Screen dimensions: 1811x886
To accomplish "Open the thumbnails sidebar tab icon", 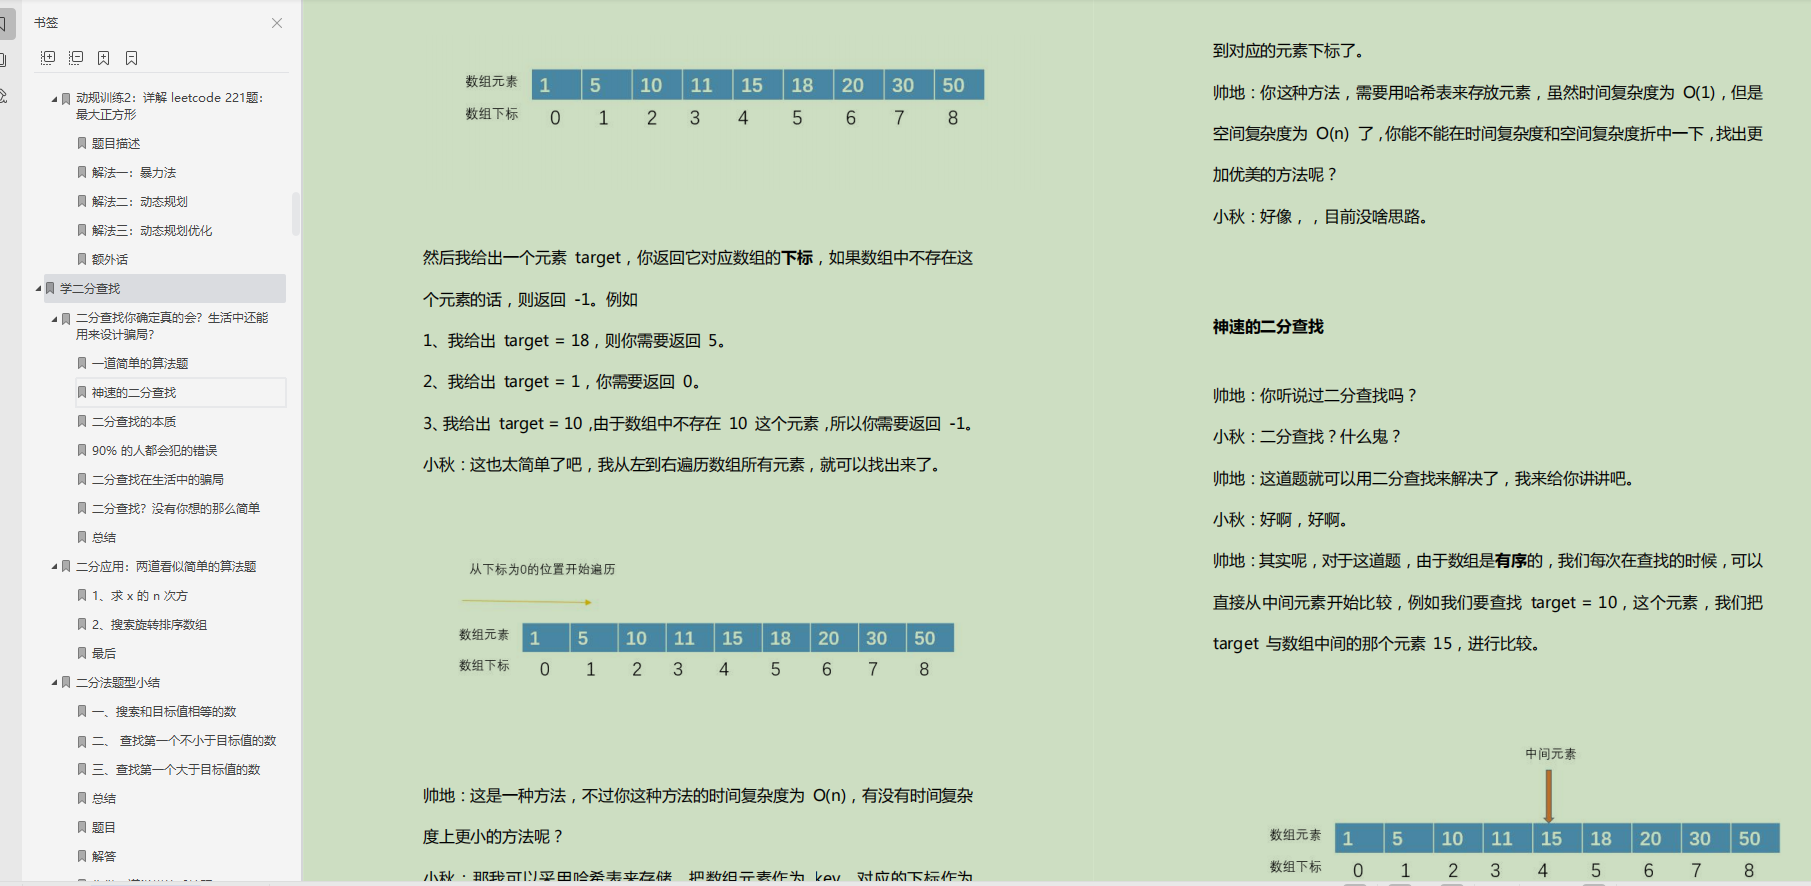I will click(x=3, y=60).
